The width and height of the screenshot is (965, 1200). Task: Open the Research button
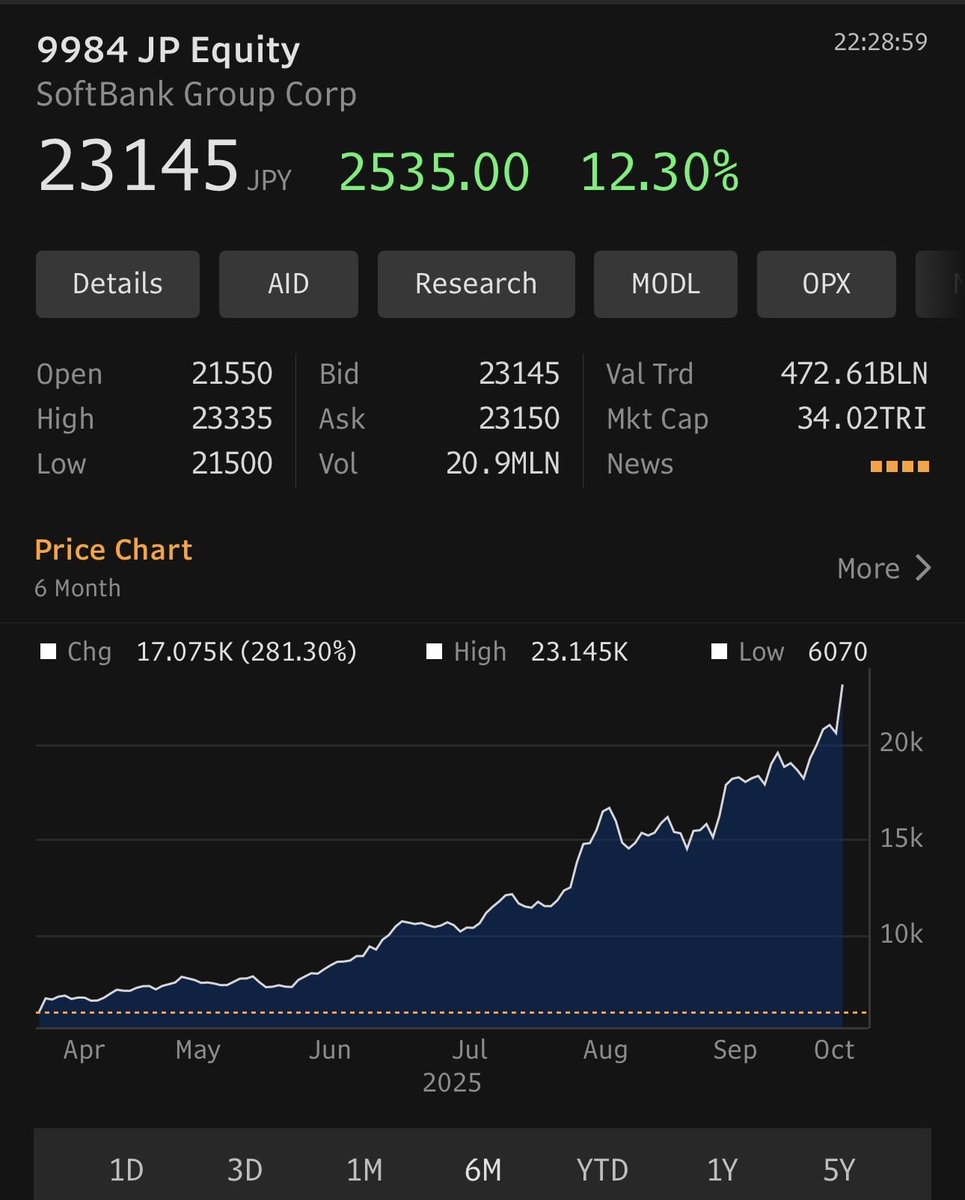[x=476, y=284]
